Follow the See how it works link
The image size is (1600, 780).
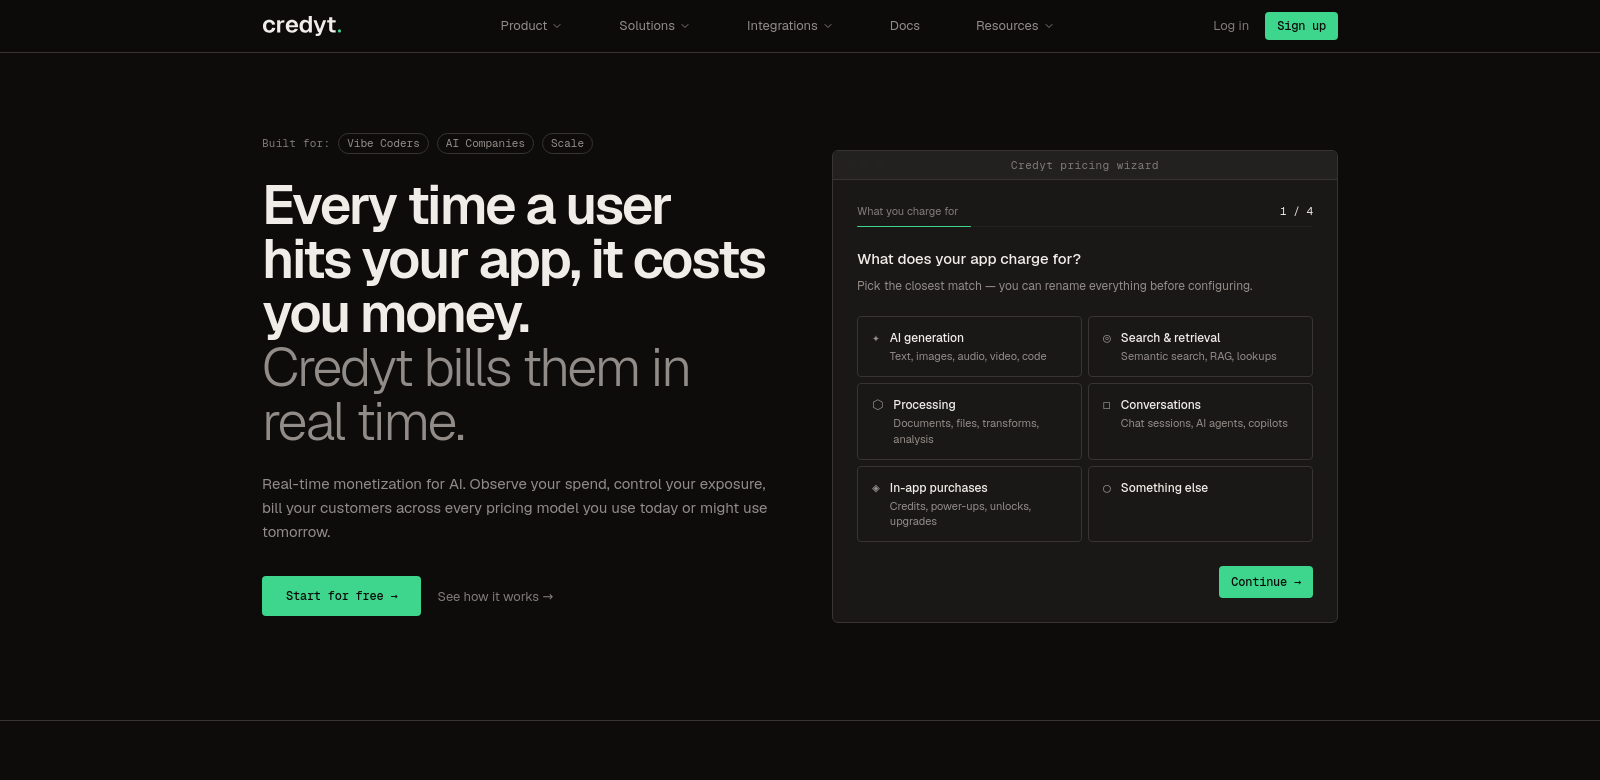[495, 597]
